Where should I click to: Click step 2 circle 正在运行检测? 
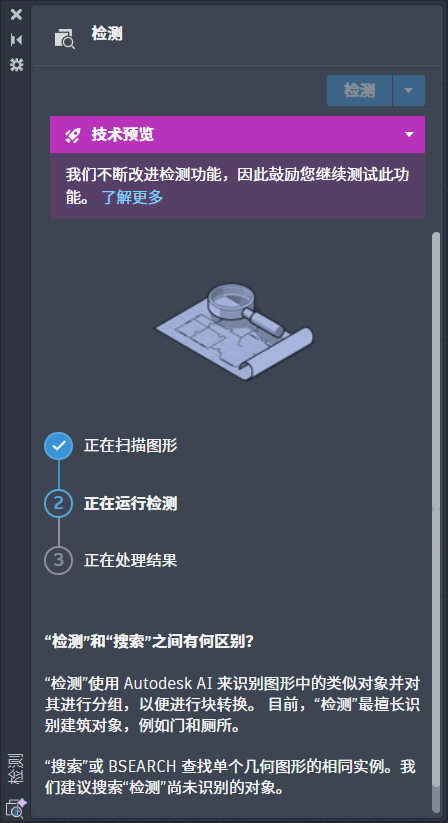pyautogui.click(x=59, y=503)
